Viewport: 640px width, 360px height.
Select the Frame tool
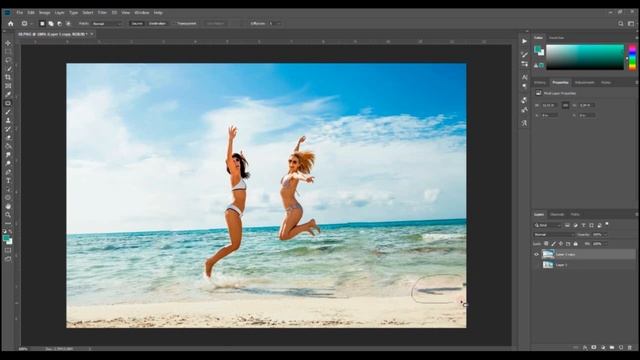8,86
